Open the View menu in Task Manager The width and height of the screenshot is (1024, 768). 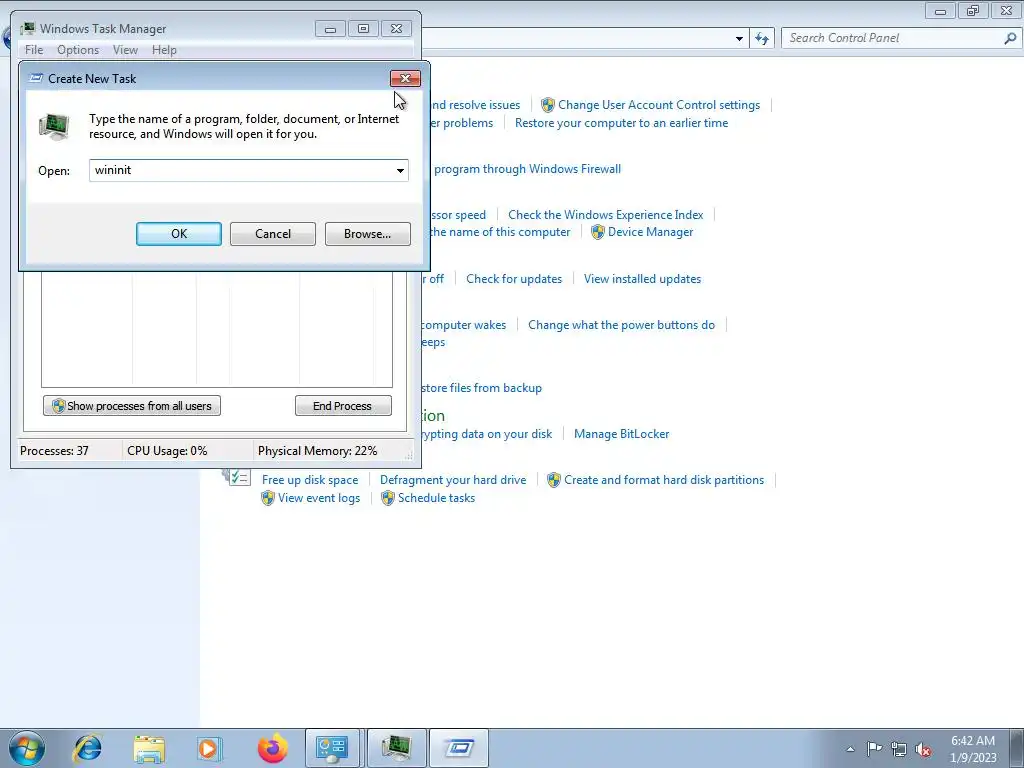click(125, 50)
